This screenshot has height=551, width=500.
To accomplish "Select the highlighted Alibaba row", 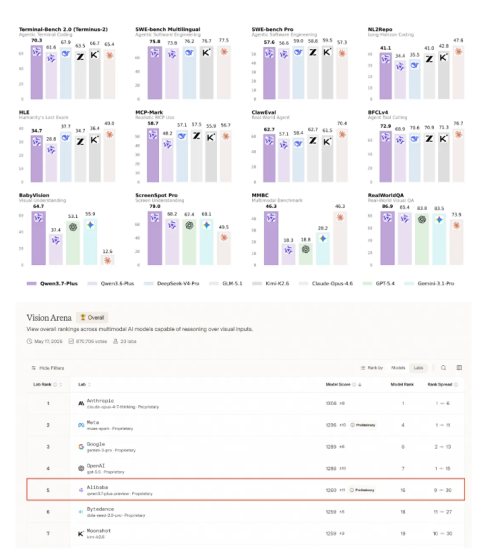I will pyautogui.click(x=246, y=490).
